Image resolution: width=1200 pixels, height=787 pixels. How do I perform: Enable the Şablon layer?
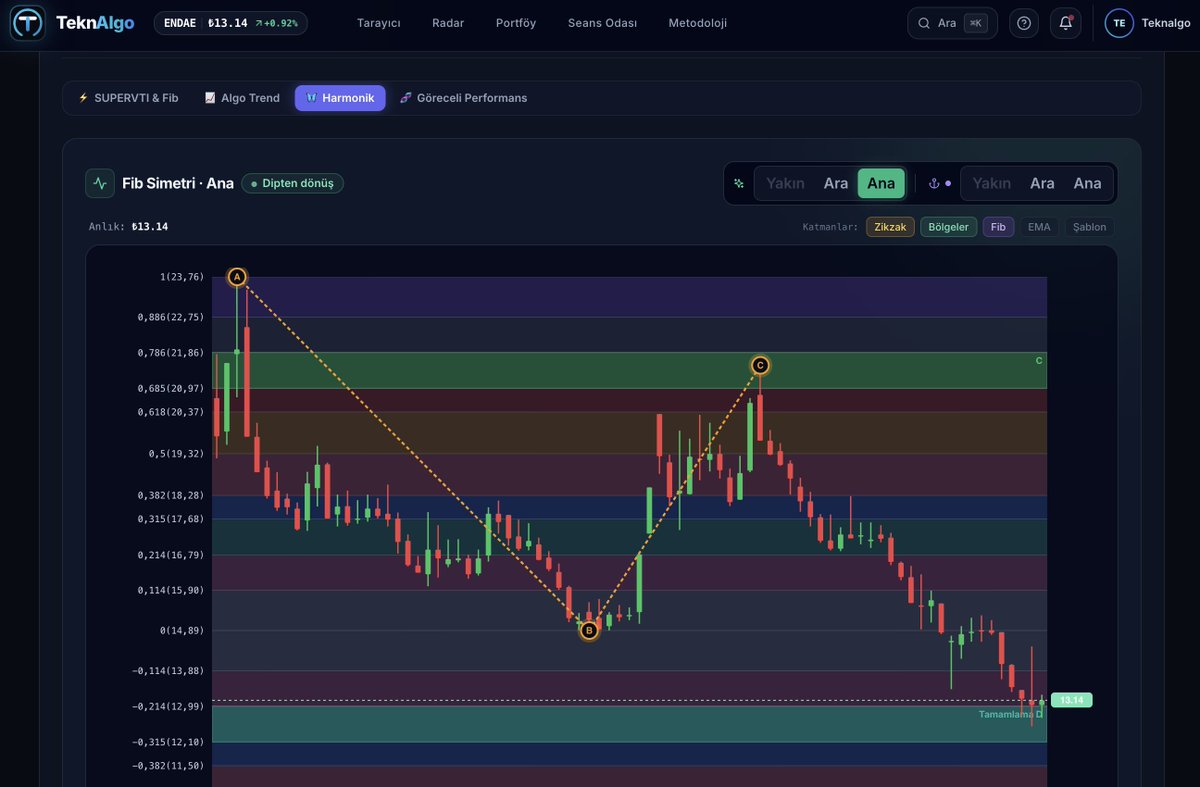(1090, 227)
